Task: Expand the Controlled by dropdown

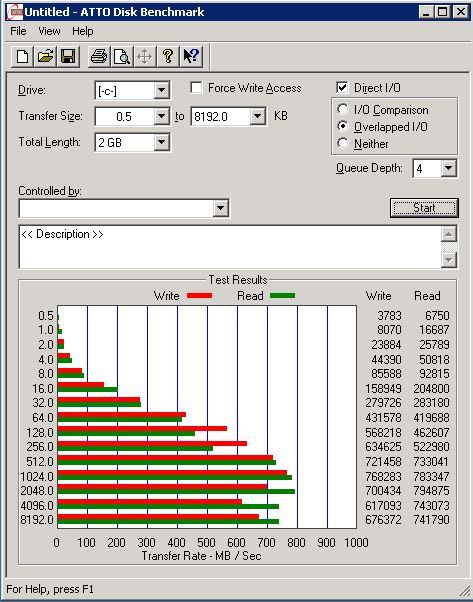Action: (x=220, y=208)
